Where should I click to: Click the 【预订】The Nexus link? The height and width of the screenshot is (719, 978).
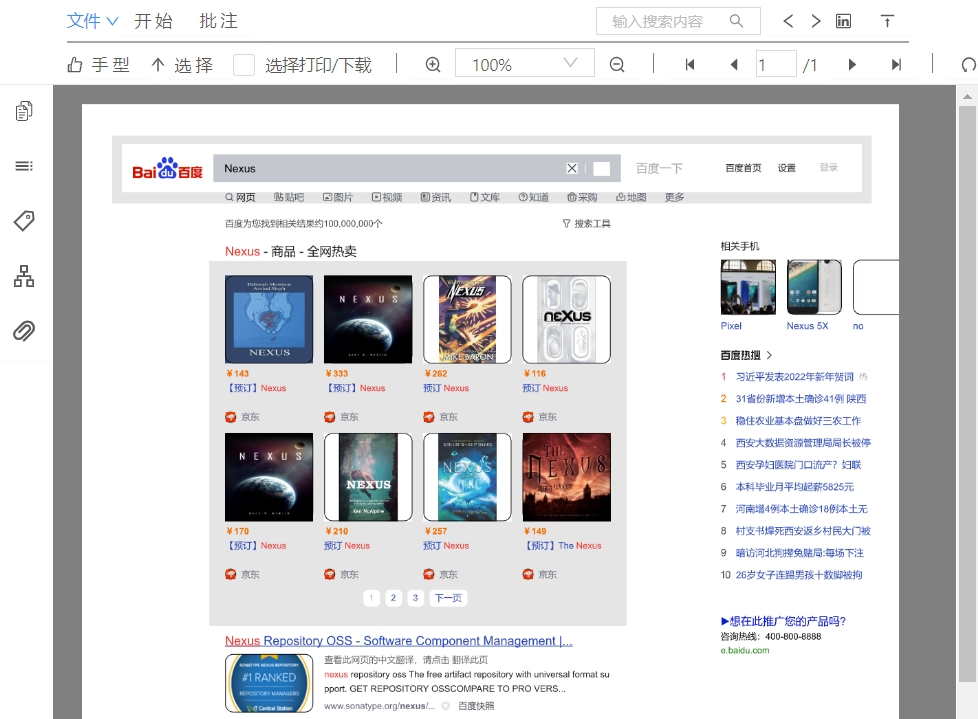tap(563, 546)
